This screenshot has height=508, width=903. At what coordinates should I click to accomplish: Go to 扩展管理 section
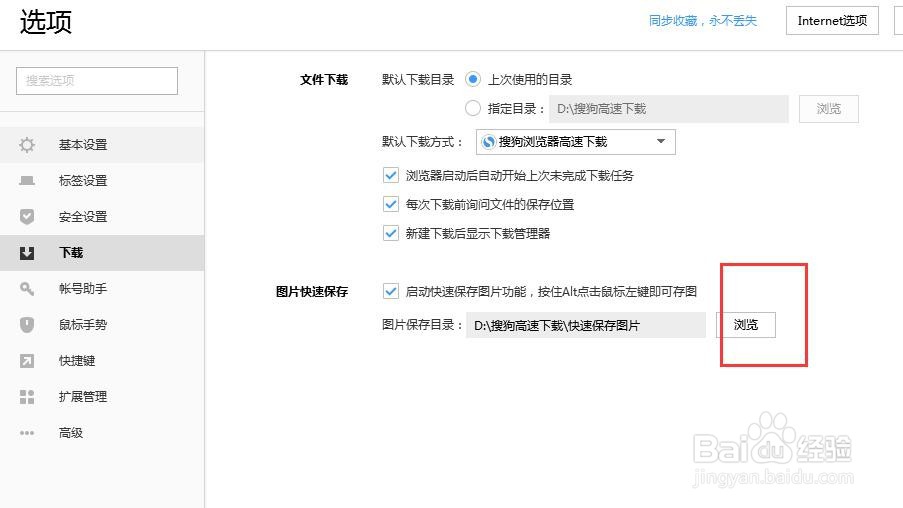coord(102,397)
